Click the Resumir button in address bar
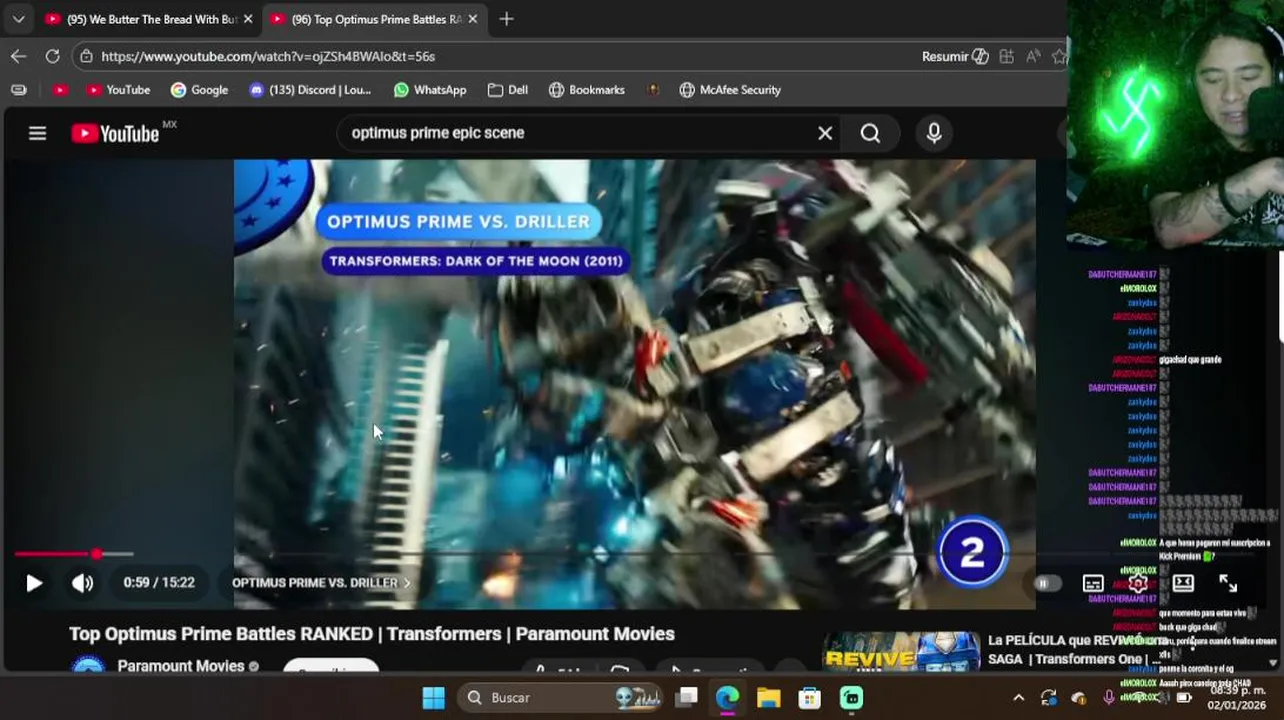Screen dimensions: 1284x720 pos(955,56)
